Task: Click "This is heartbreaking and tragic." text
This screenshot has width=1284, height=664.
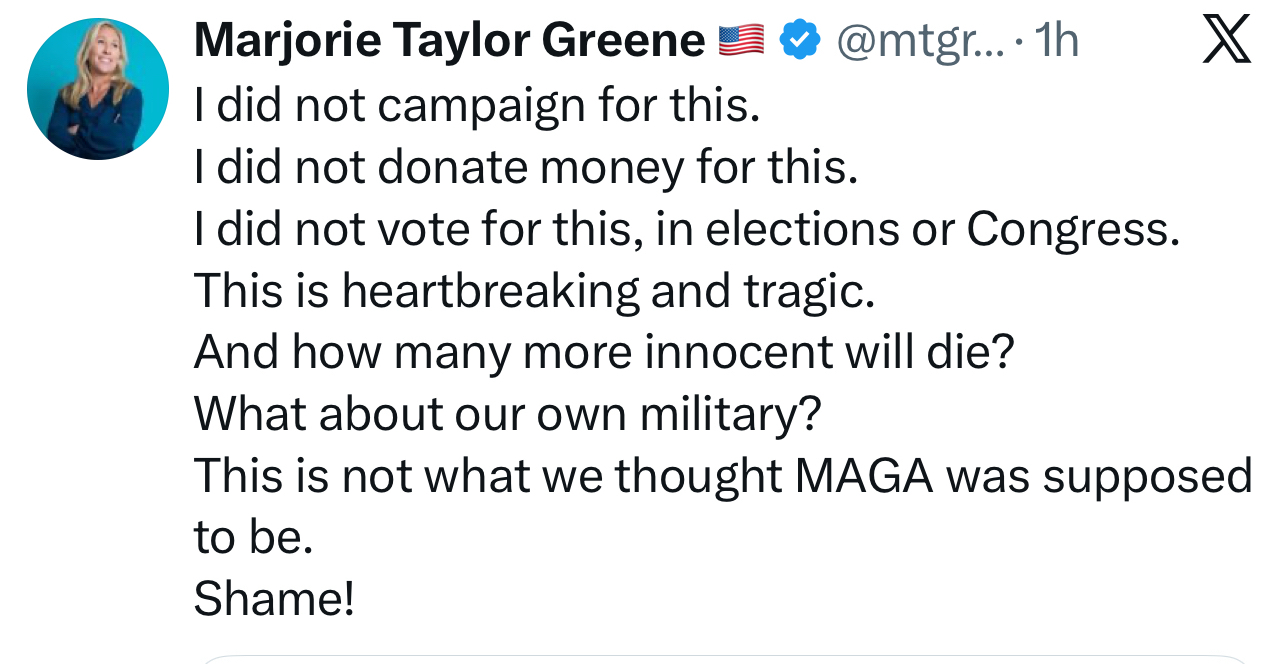Action: (534, 291)
